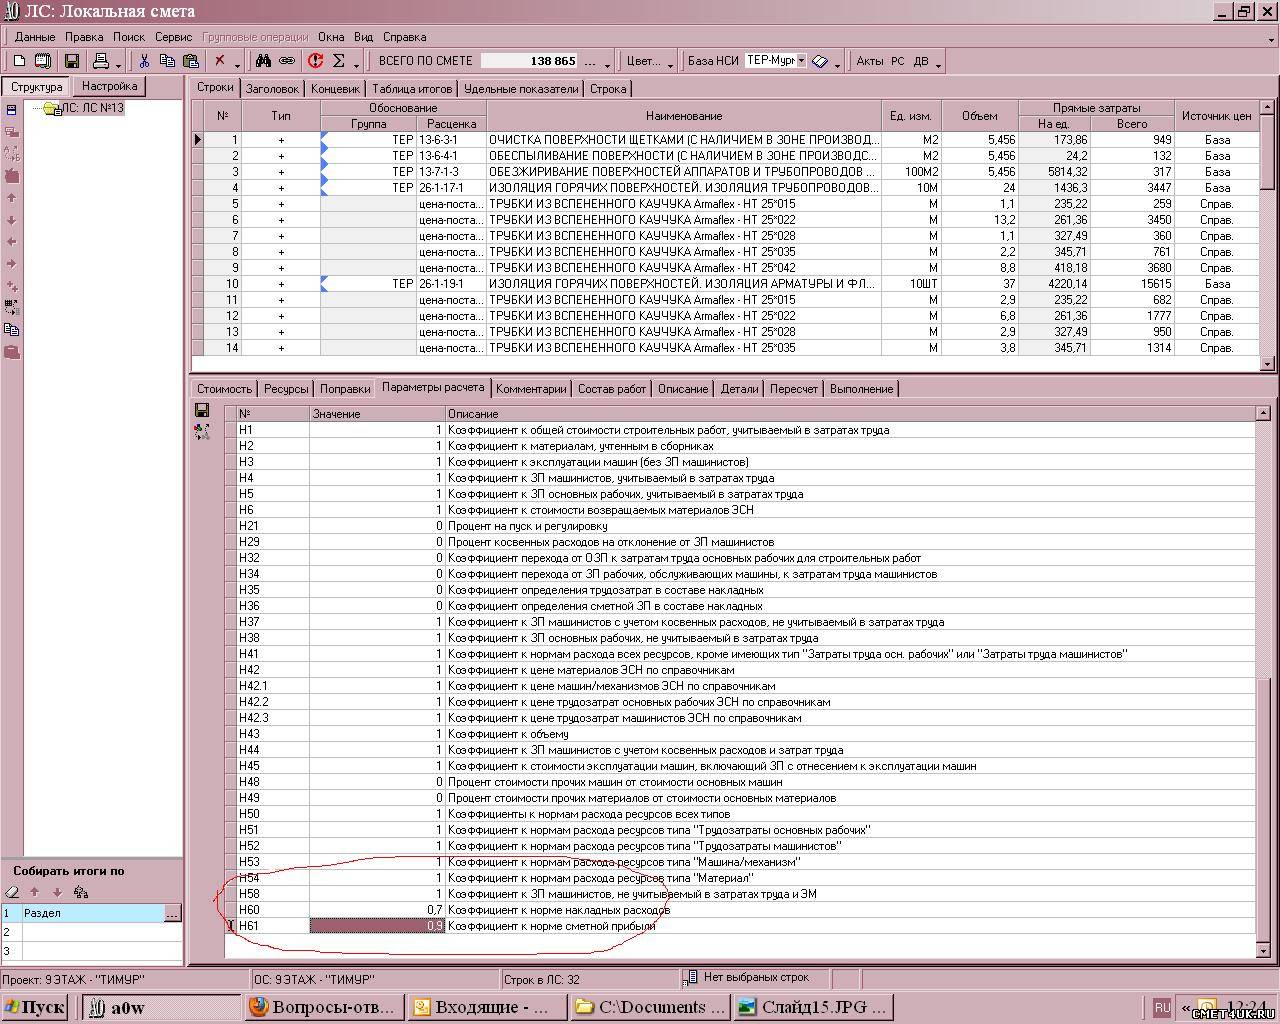Click the Sigma sum icon
Screen dimensions: 1280x1024
(x=339, y=61)
